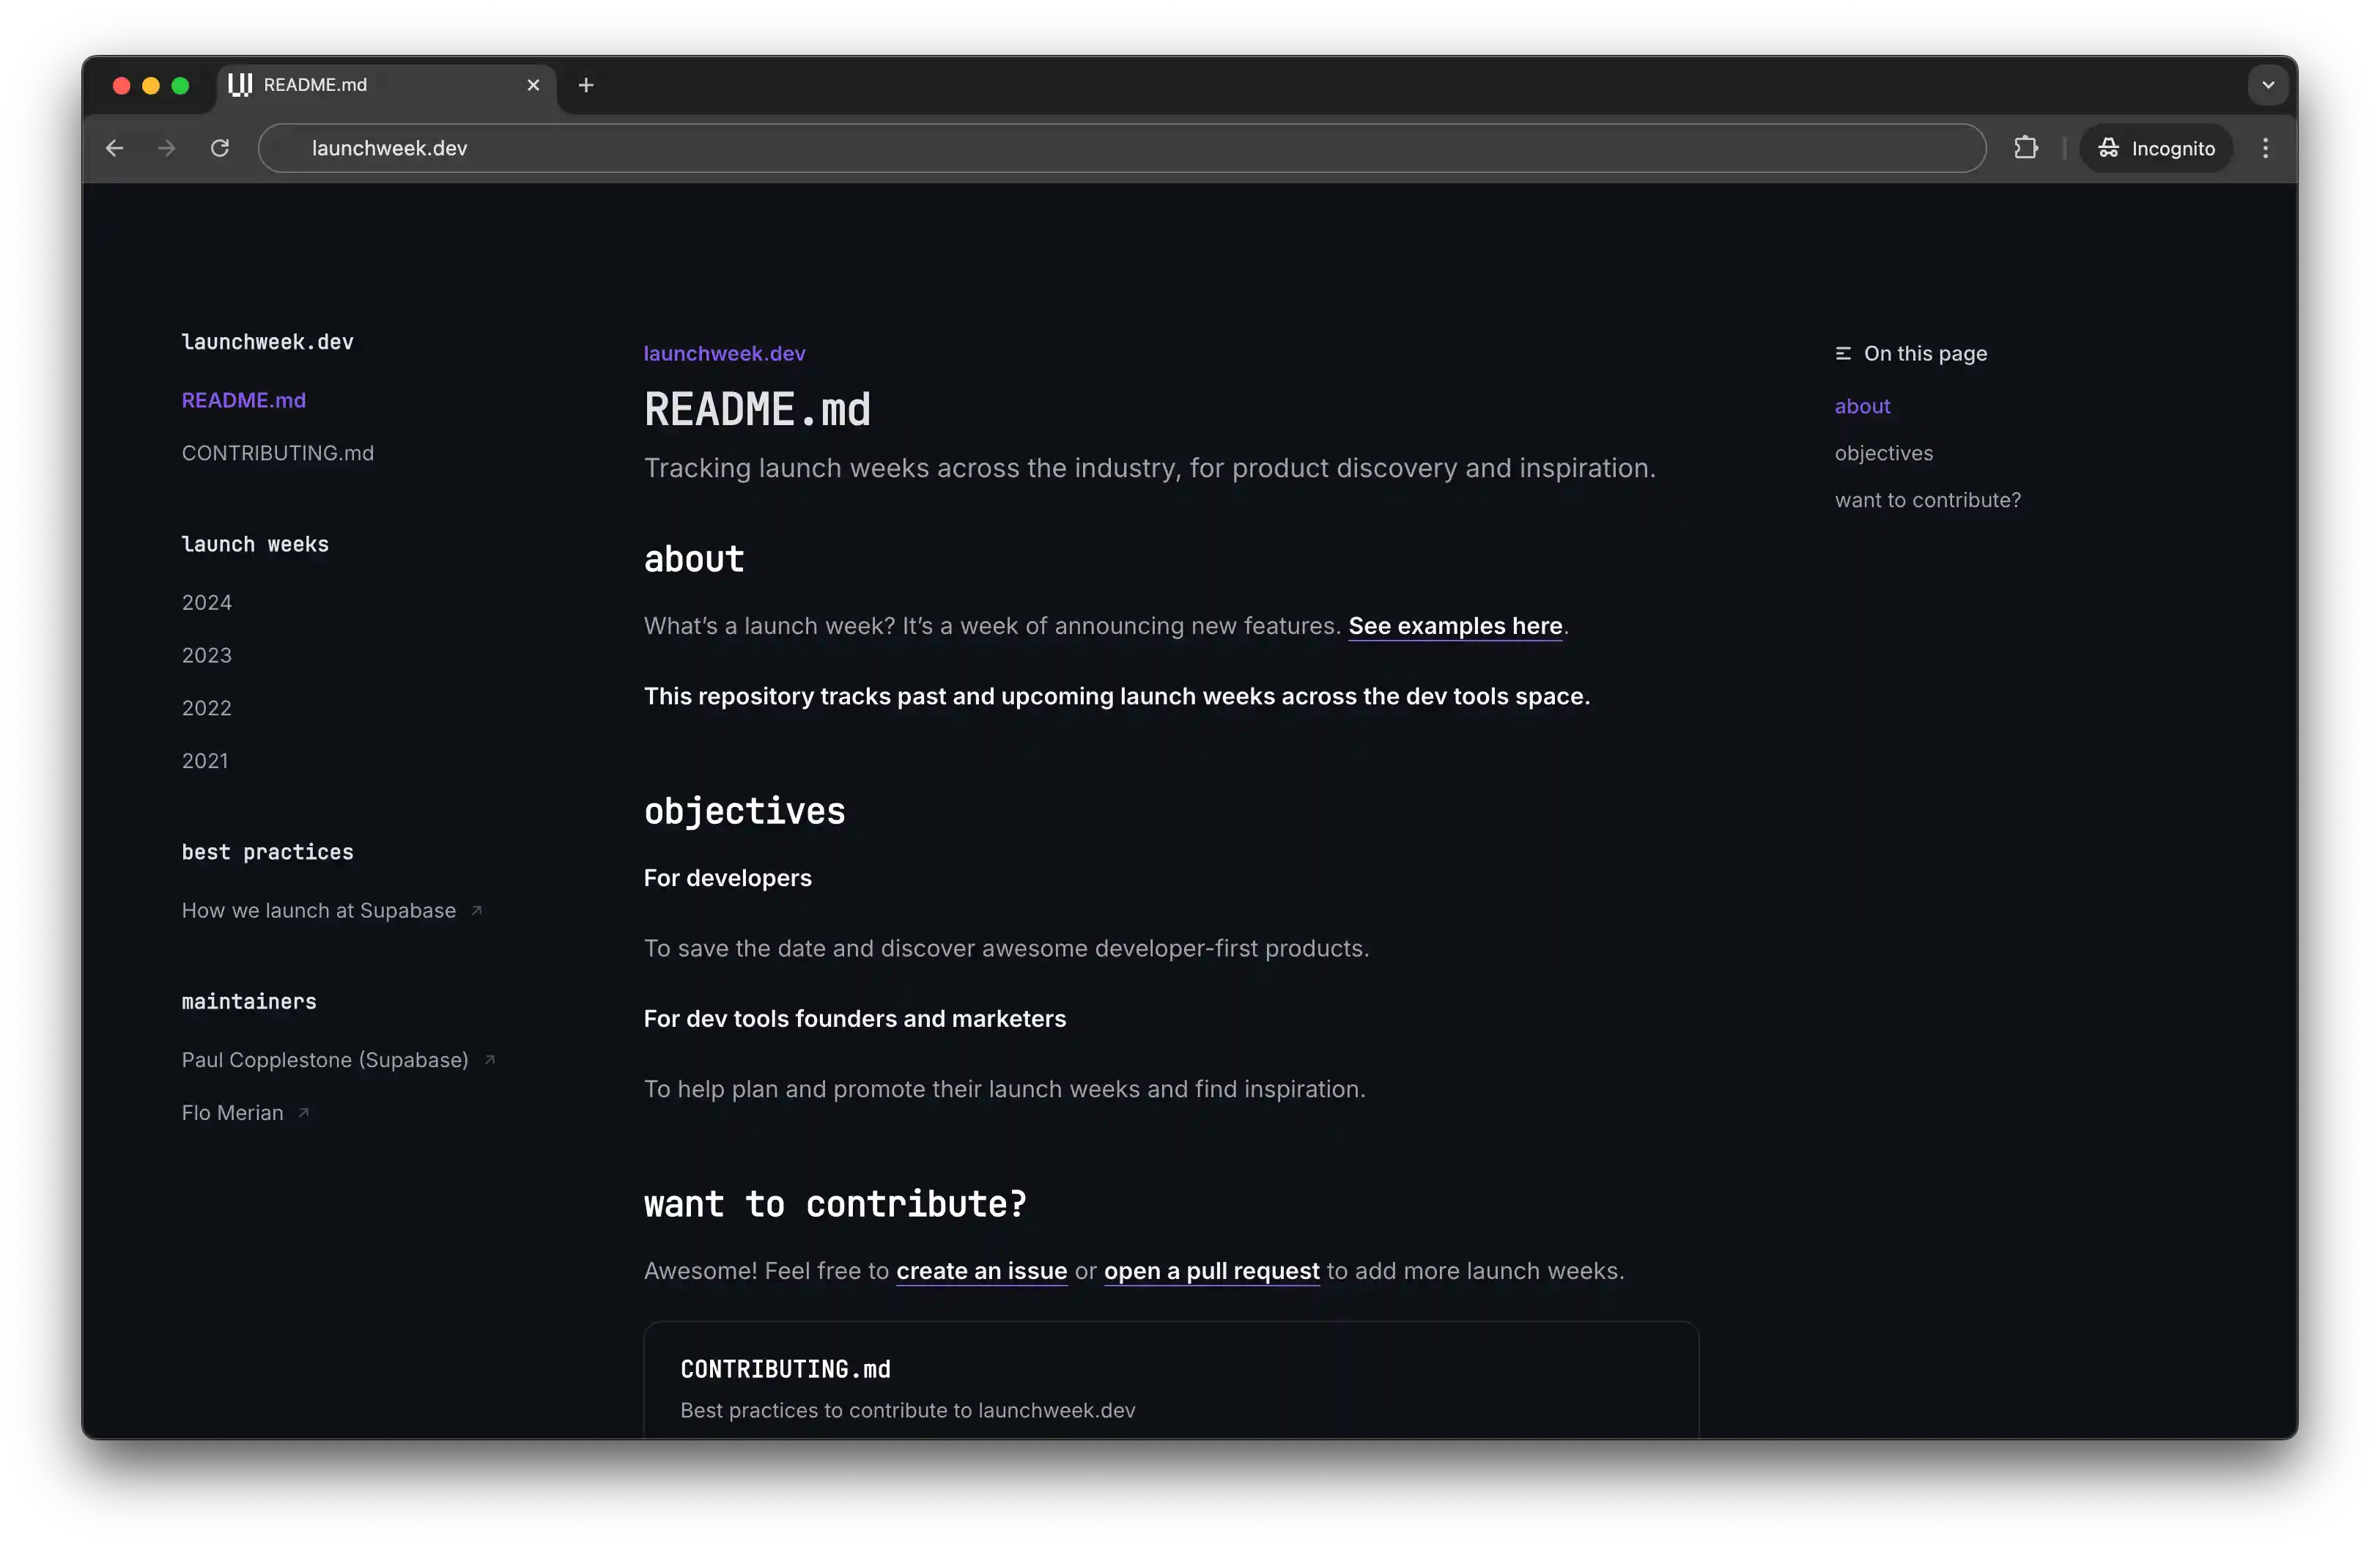Open CONTRIBUTING.md from the sidebar
Image resolution: width=2380 pixels, height=1548 pixels.
[277, 453]
